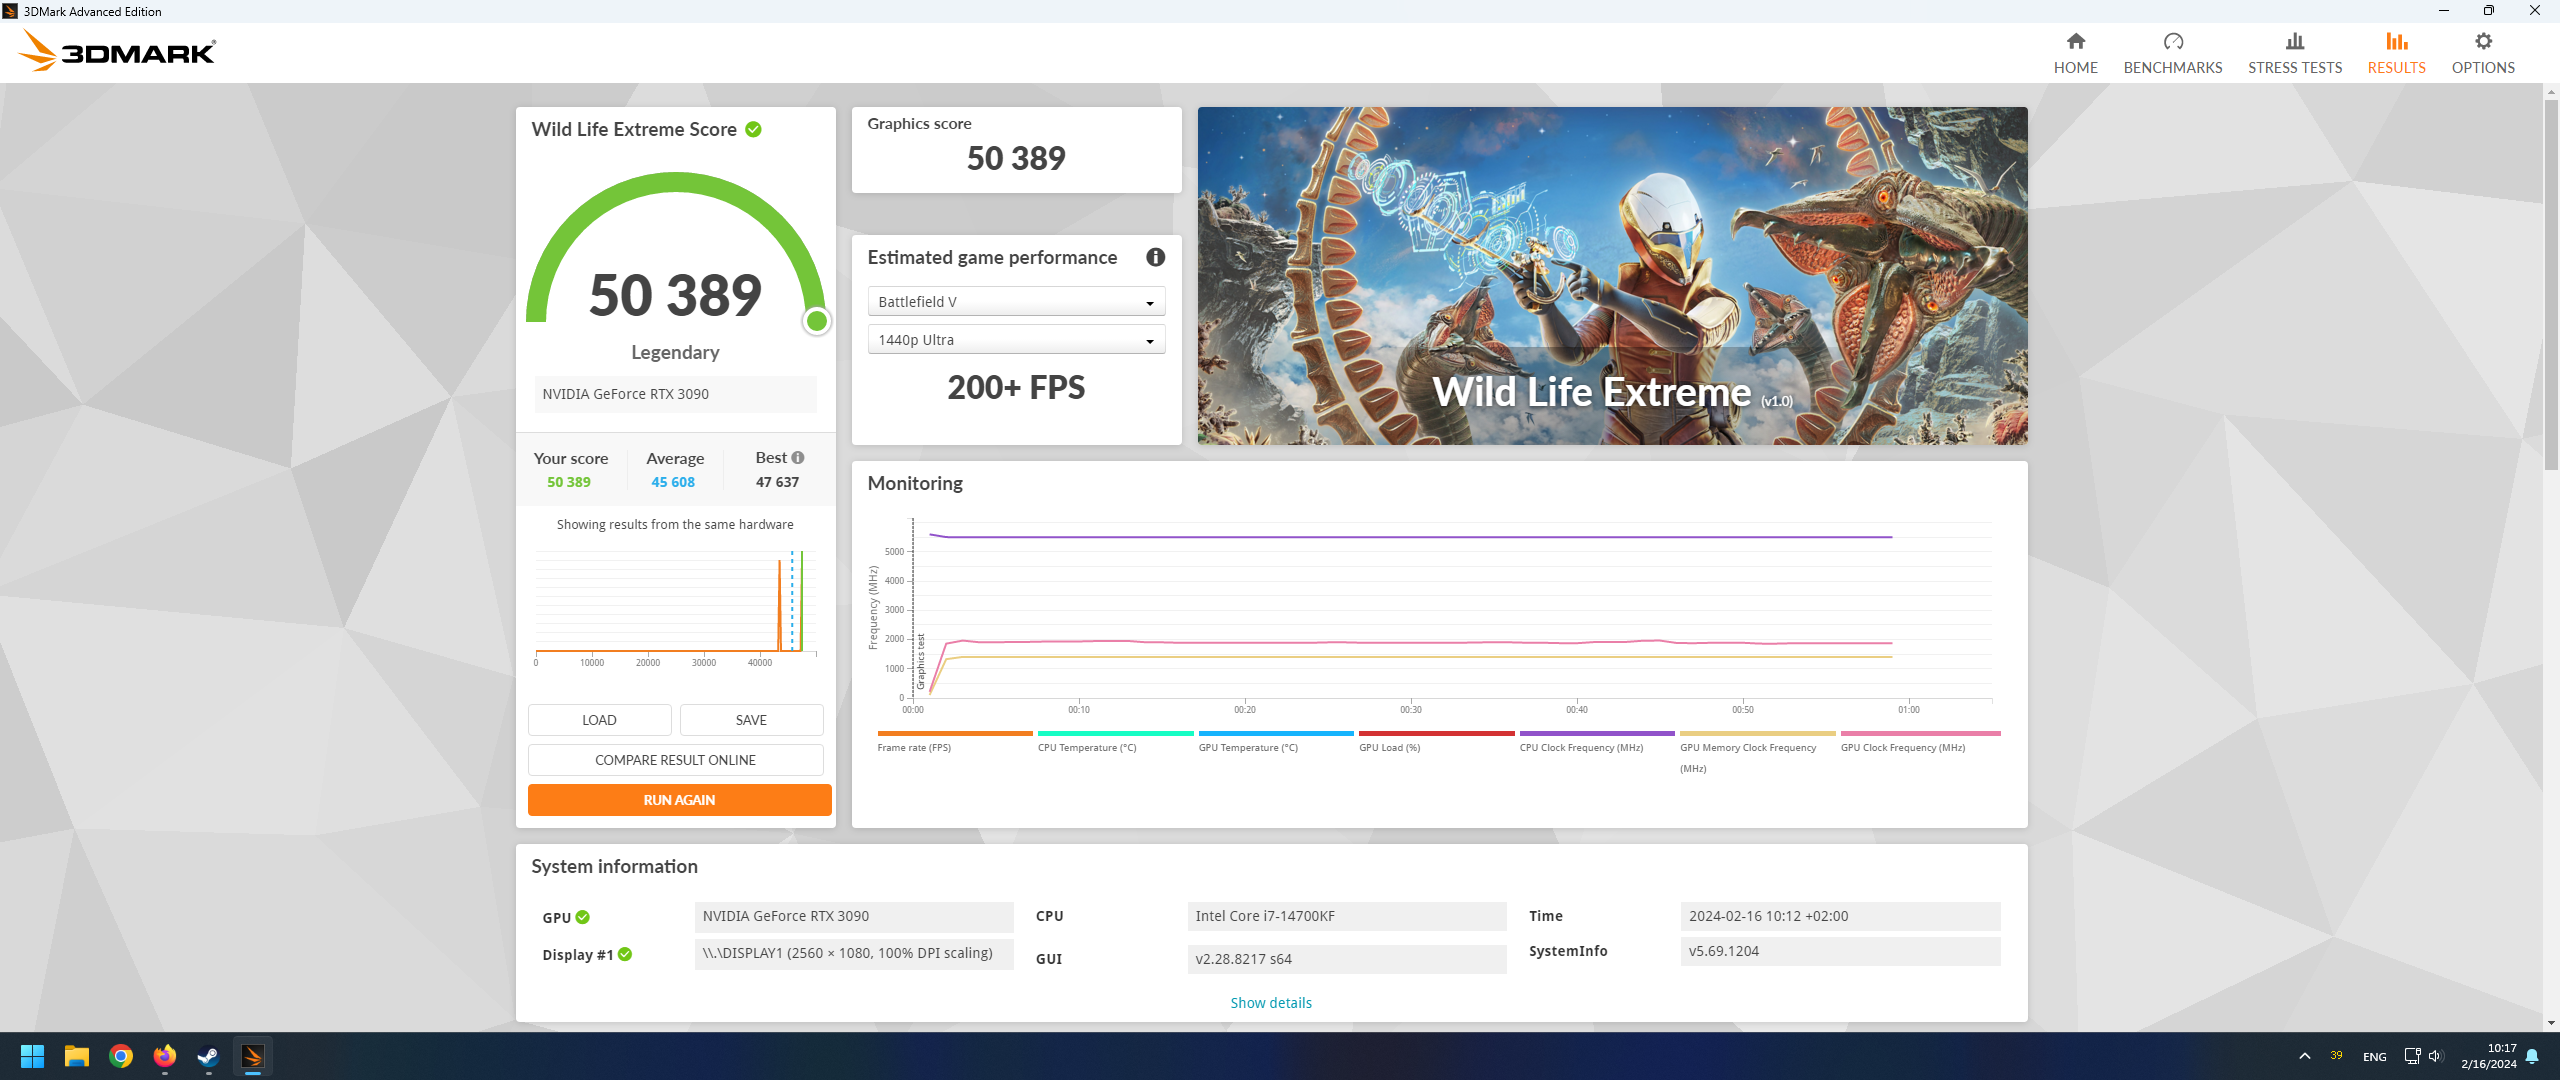Click the 200+ FPS estimate text
This screenshot has height=1080, width=2560.
[x=1016, y=388]
